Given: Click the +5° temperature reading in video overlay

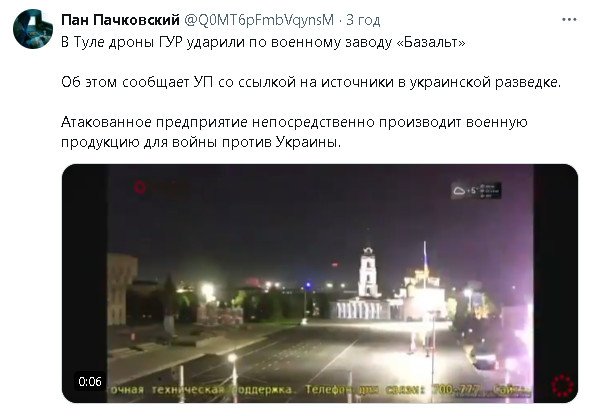Looking at the screenshot, I should click(472, 191).
